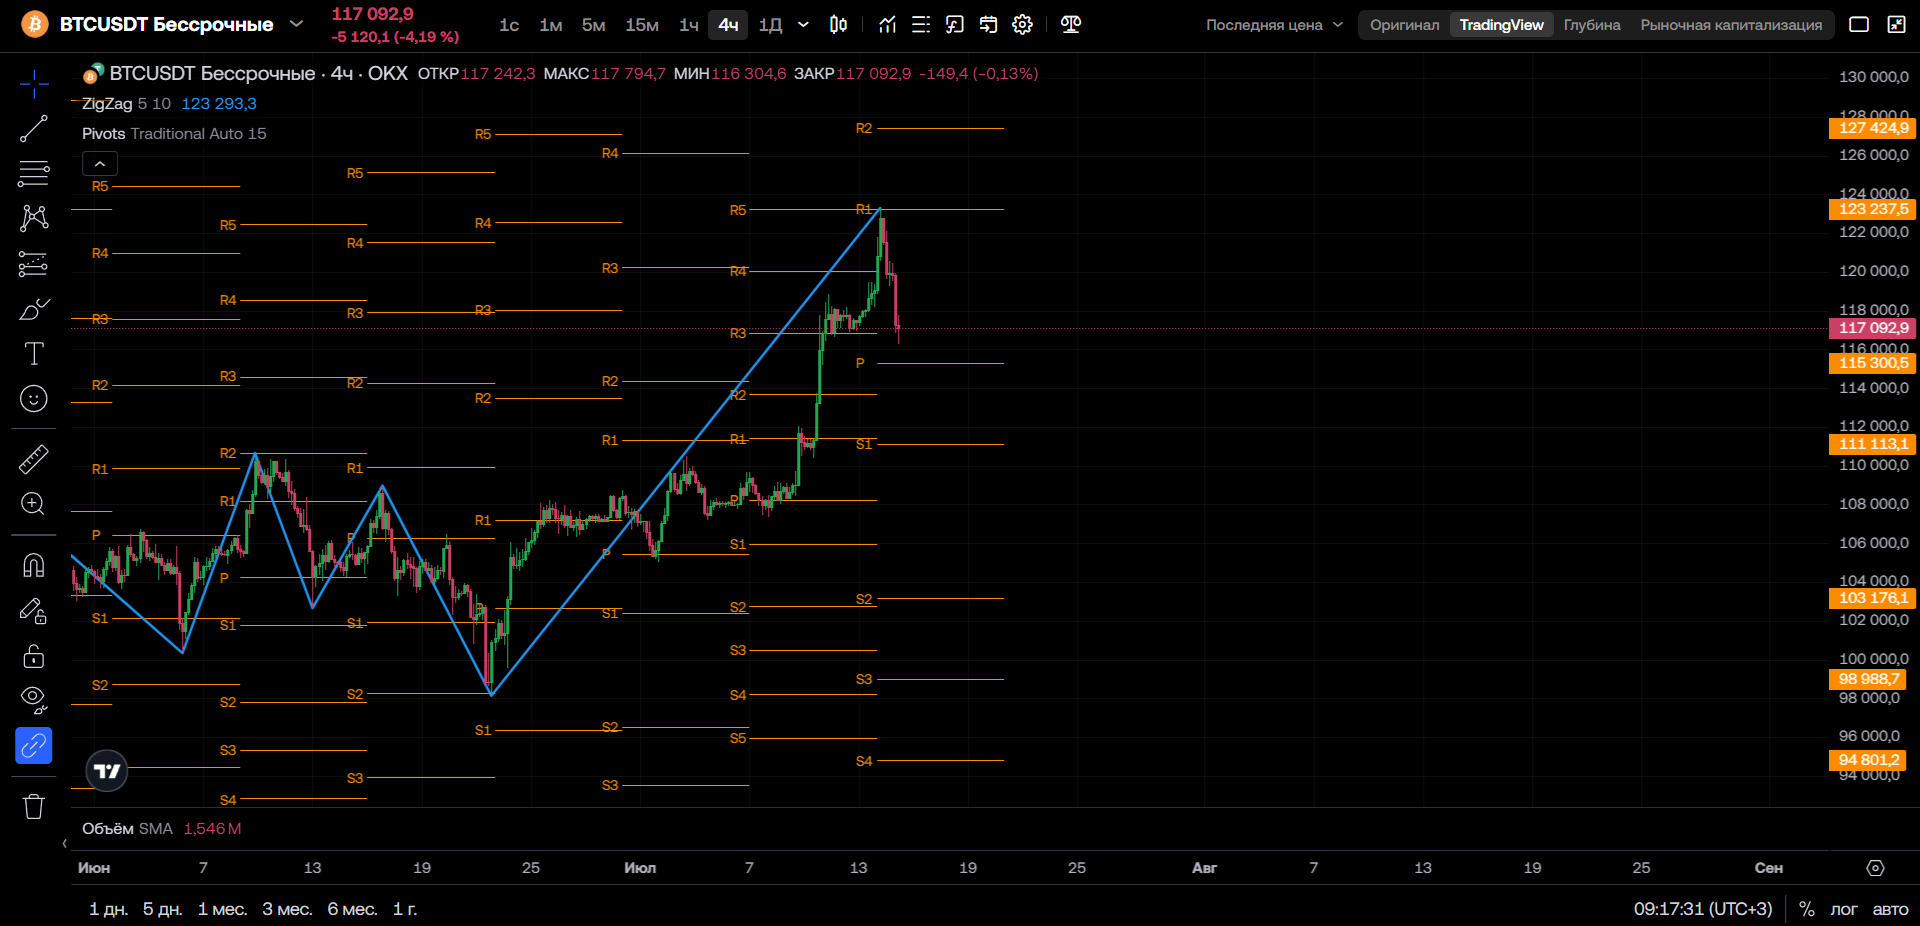Click the orange Bitcoin coin icon

(35, 24)
